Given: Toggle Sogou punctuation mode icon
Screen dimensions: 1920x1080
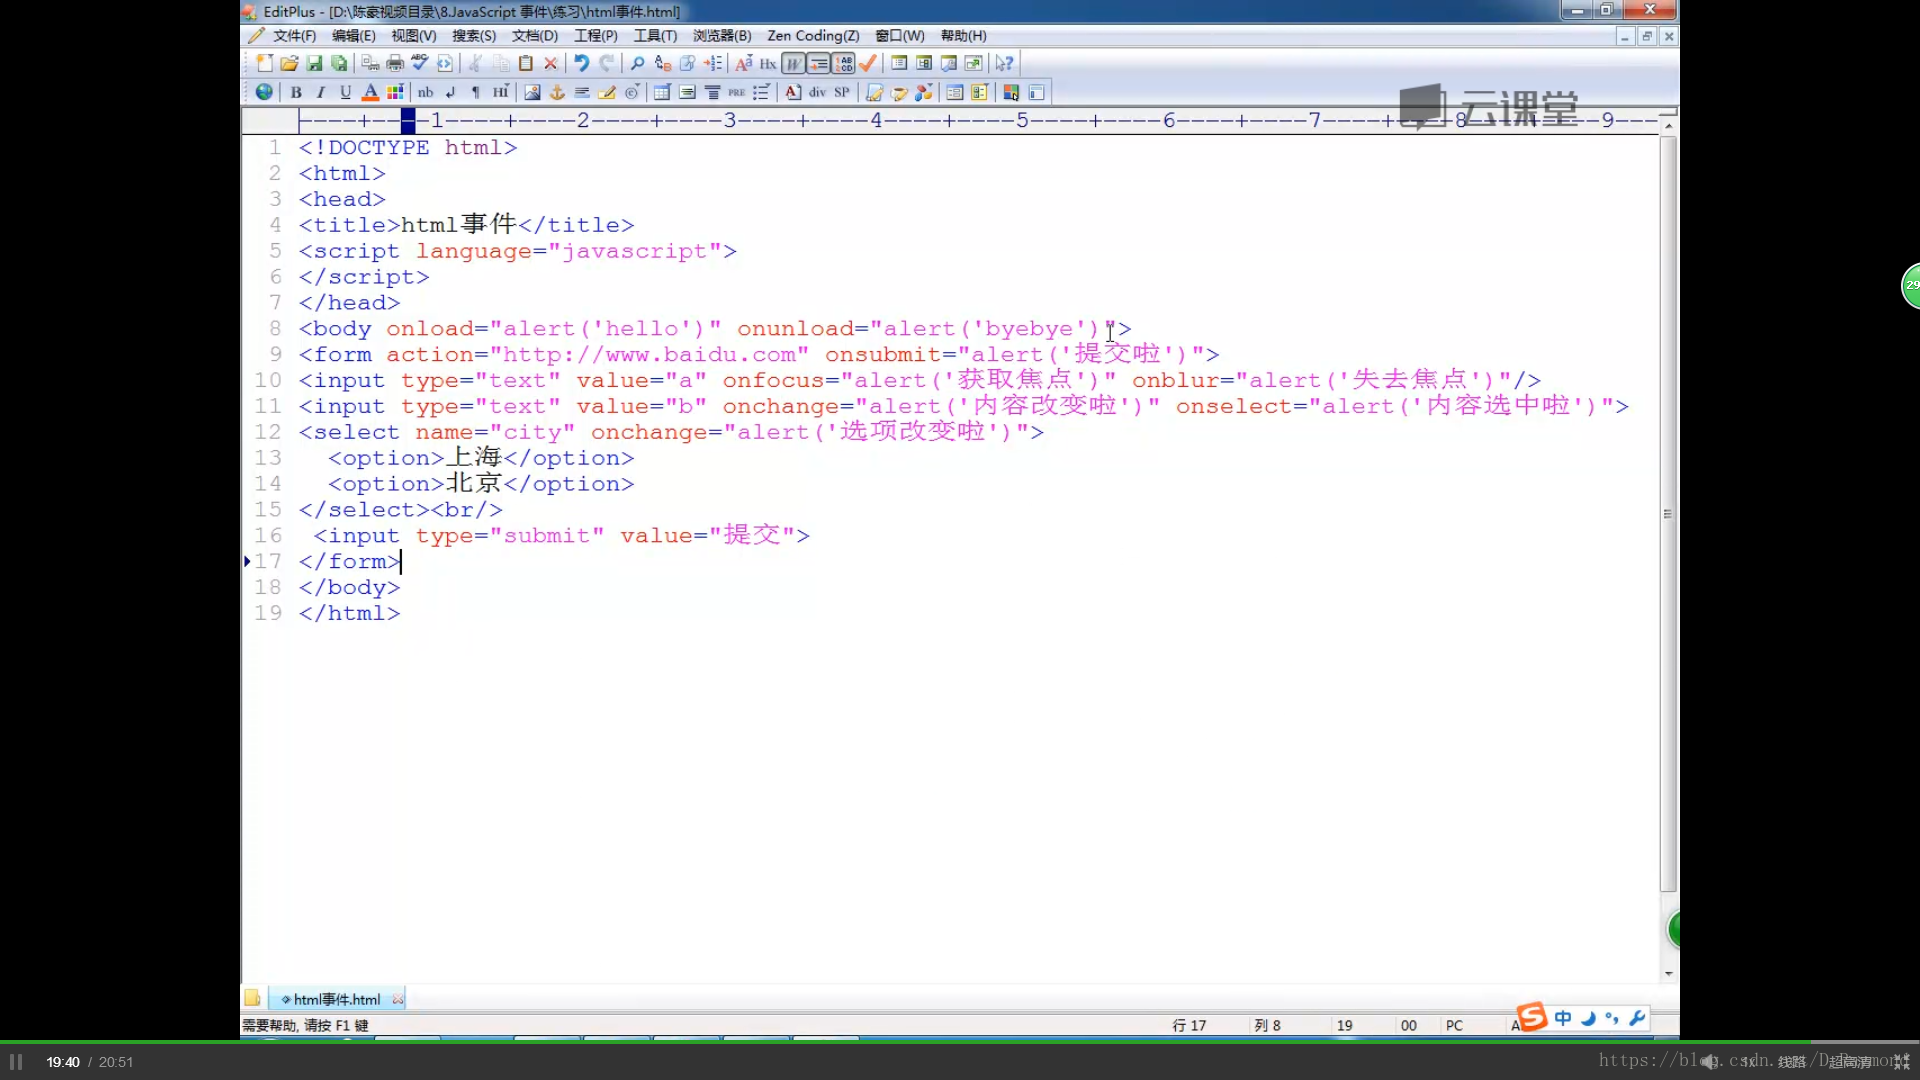Looking at the screenshot, I should (x=1612, y=1018).
